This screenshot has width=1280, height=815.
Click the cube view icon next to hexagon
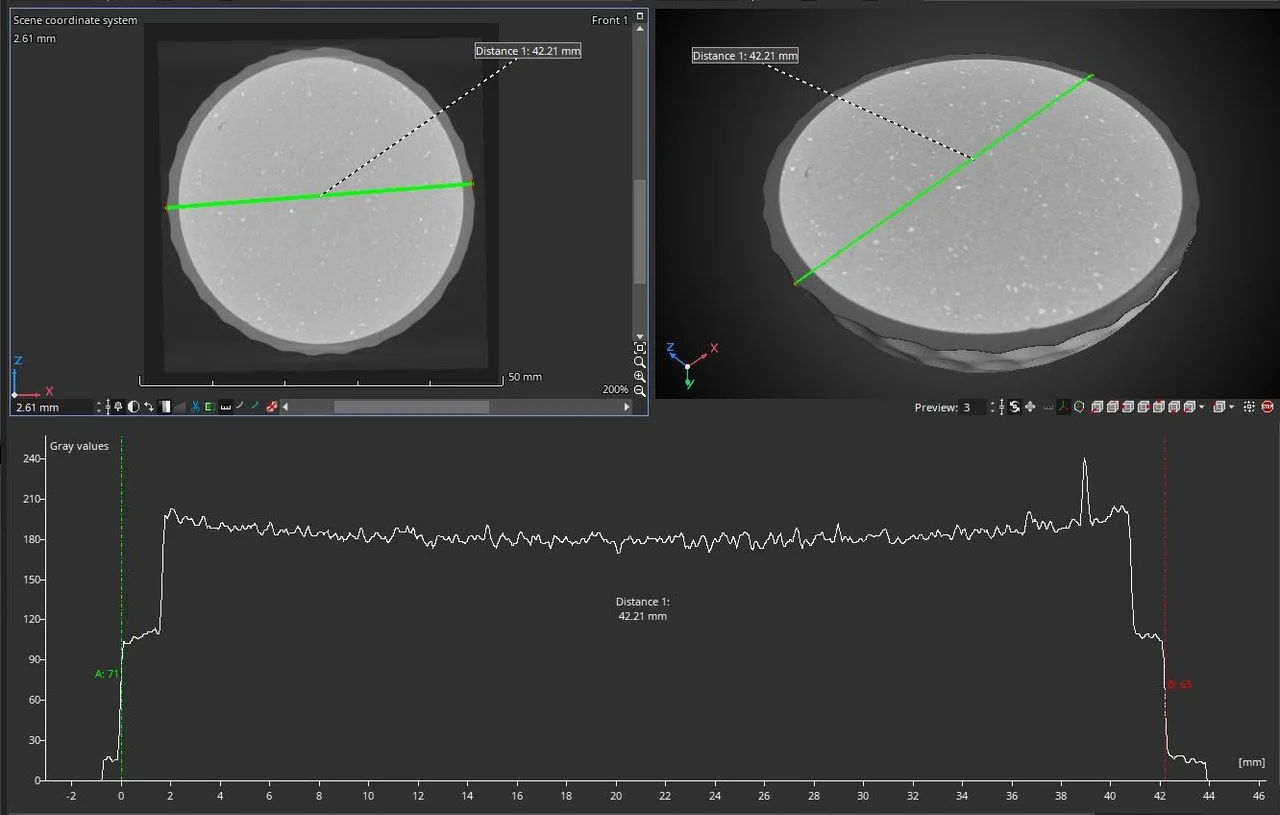[1096, 407]
